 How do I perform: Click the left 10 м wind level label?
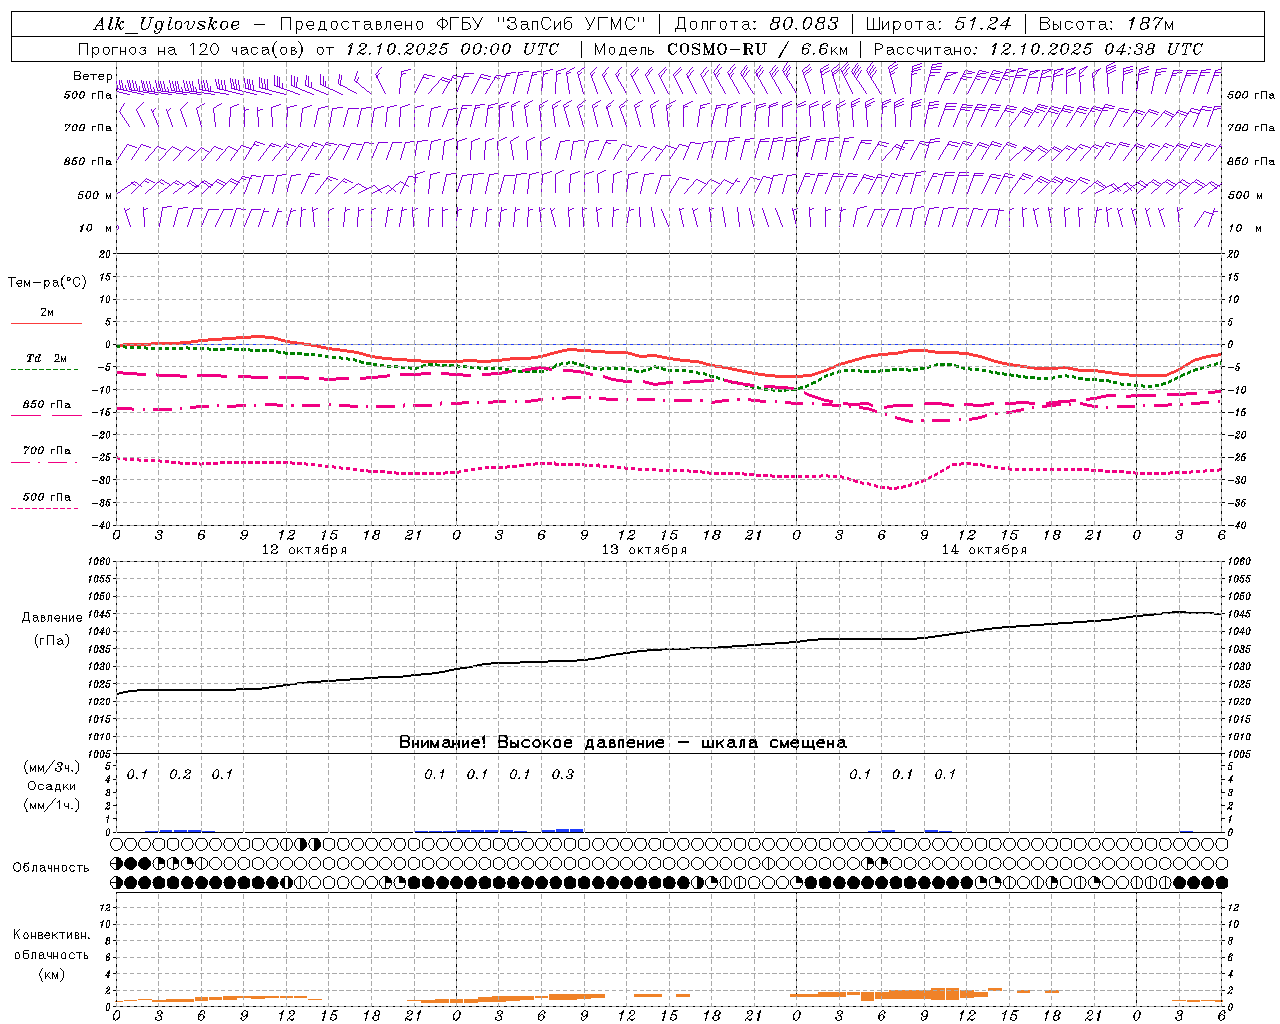95,228
